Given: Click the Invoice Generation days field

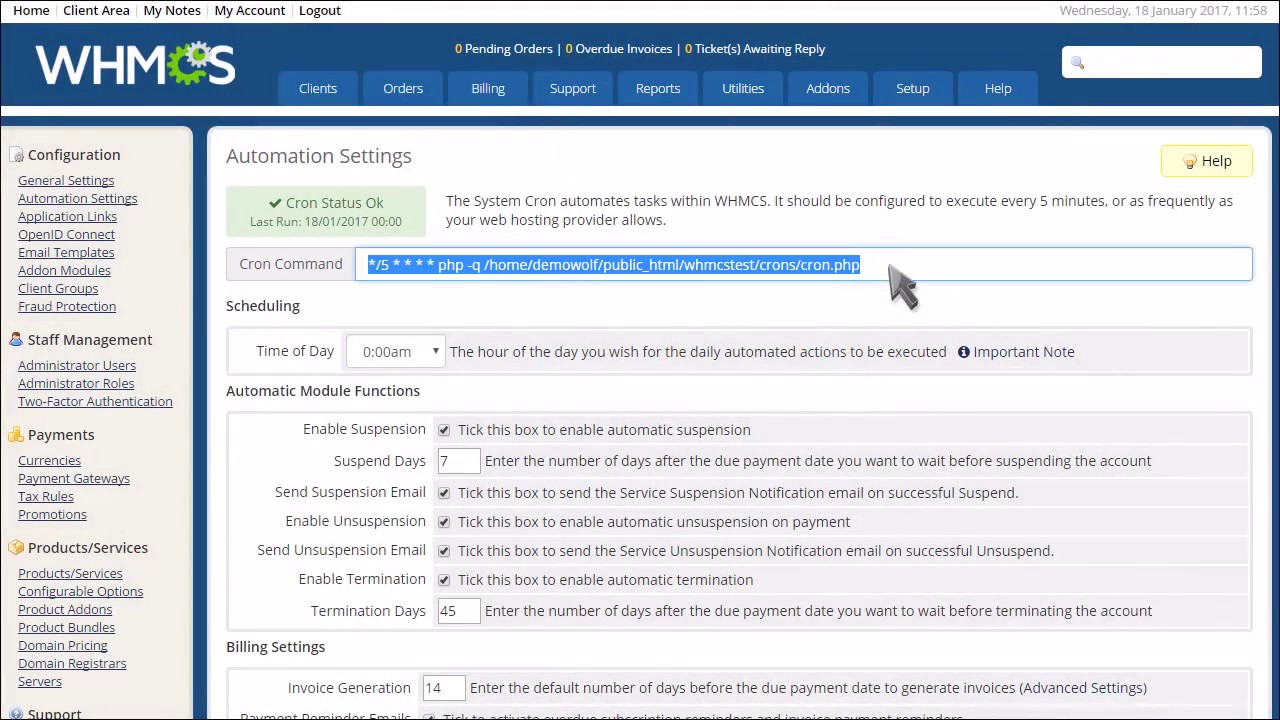Looking at the screenshot, I should click(x=444, y=688).
